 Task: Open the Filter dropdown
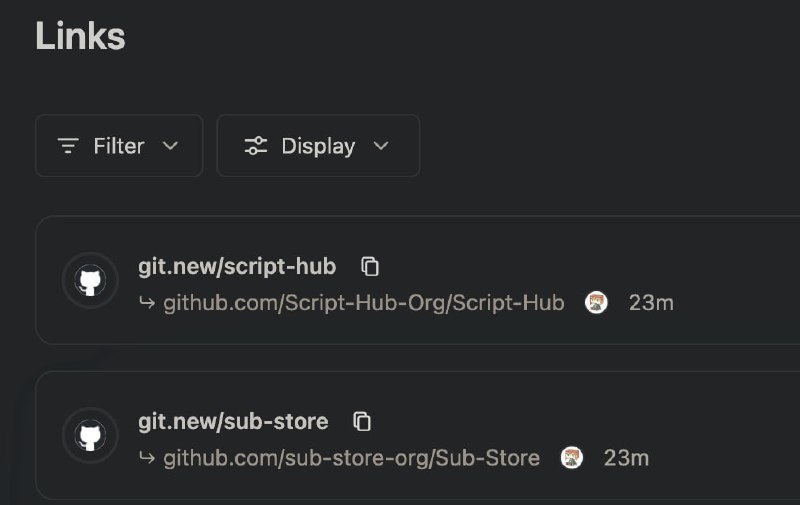coord(119,146)
